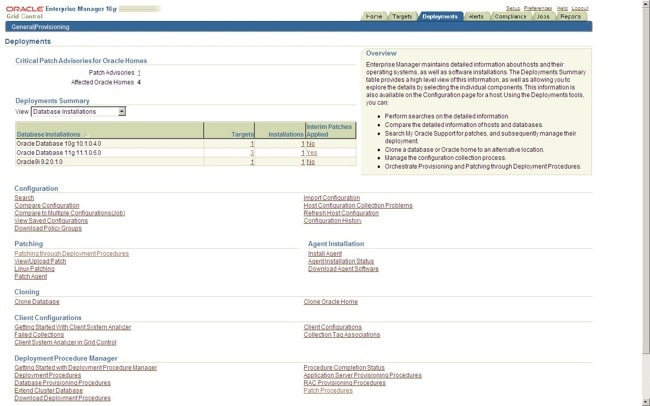This screenshot has width=650, height=406.
Task: Open Host Configuration Collection Problems
Action: 358,205
